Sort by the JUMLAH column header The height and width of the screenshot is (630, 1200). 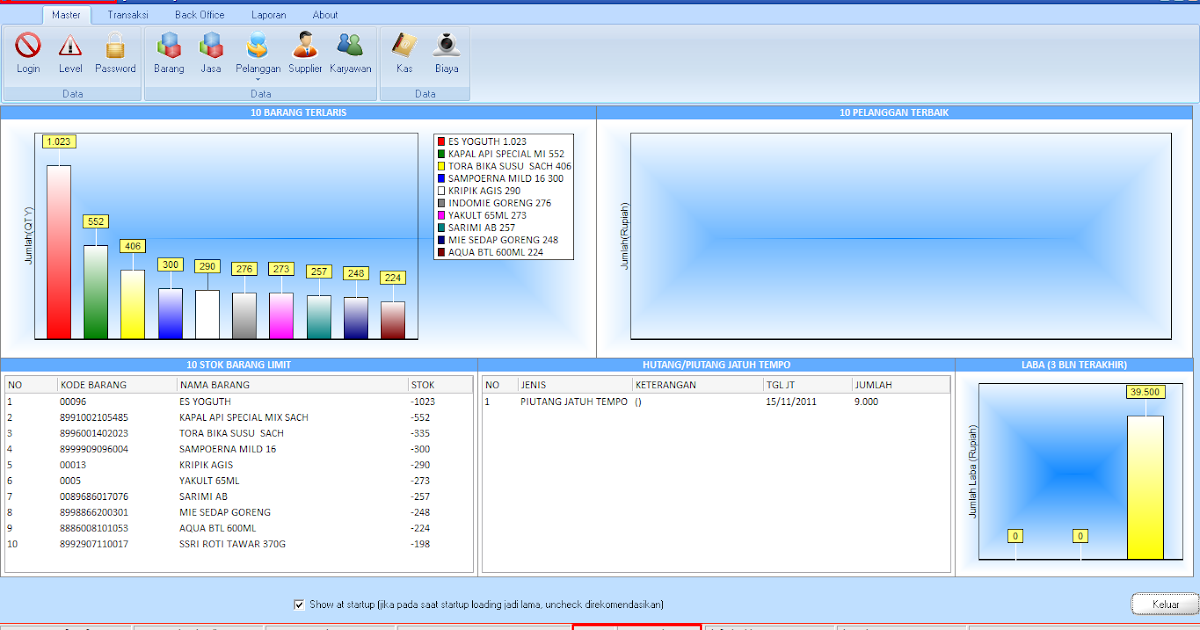click(899, 384)
